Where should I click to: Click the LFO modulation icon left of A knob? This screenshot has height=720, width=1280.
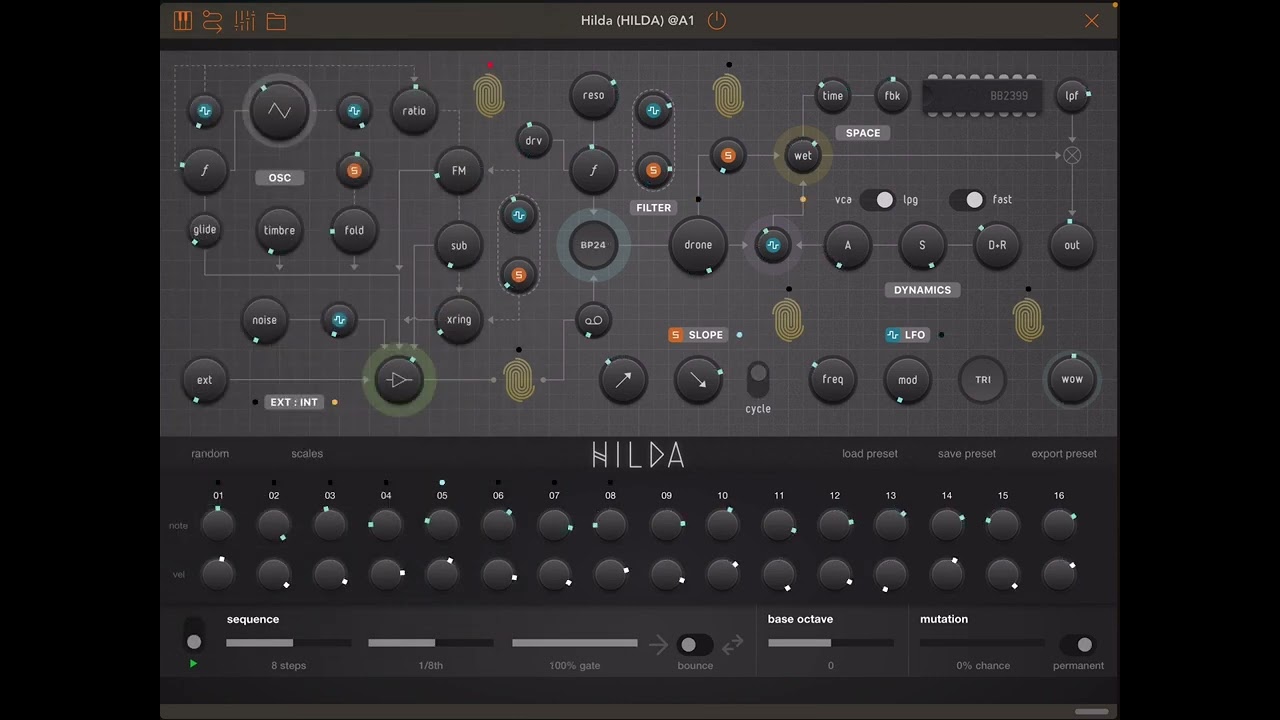point(772,245)
